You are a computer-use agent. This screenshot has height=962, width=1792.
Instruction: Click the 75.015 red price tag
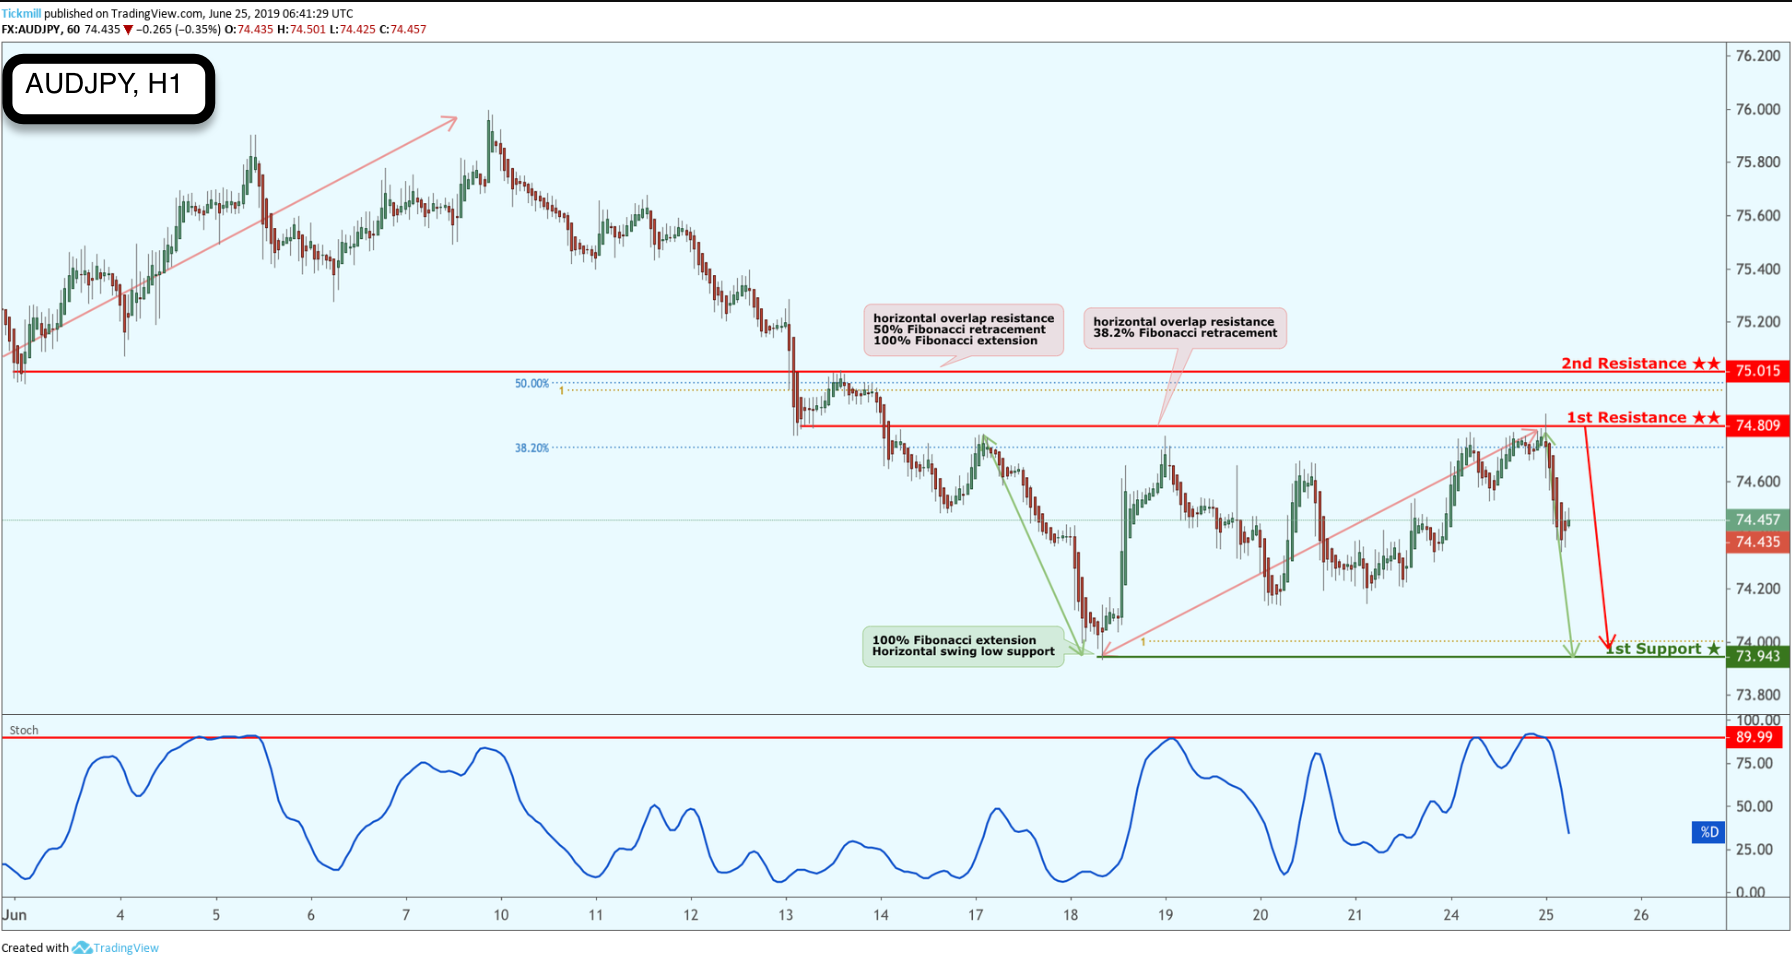(1758, 371)
